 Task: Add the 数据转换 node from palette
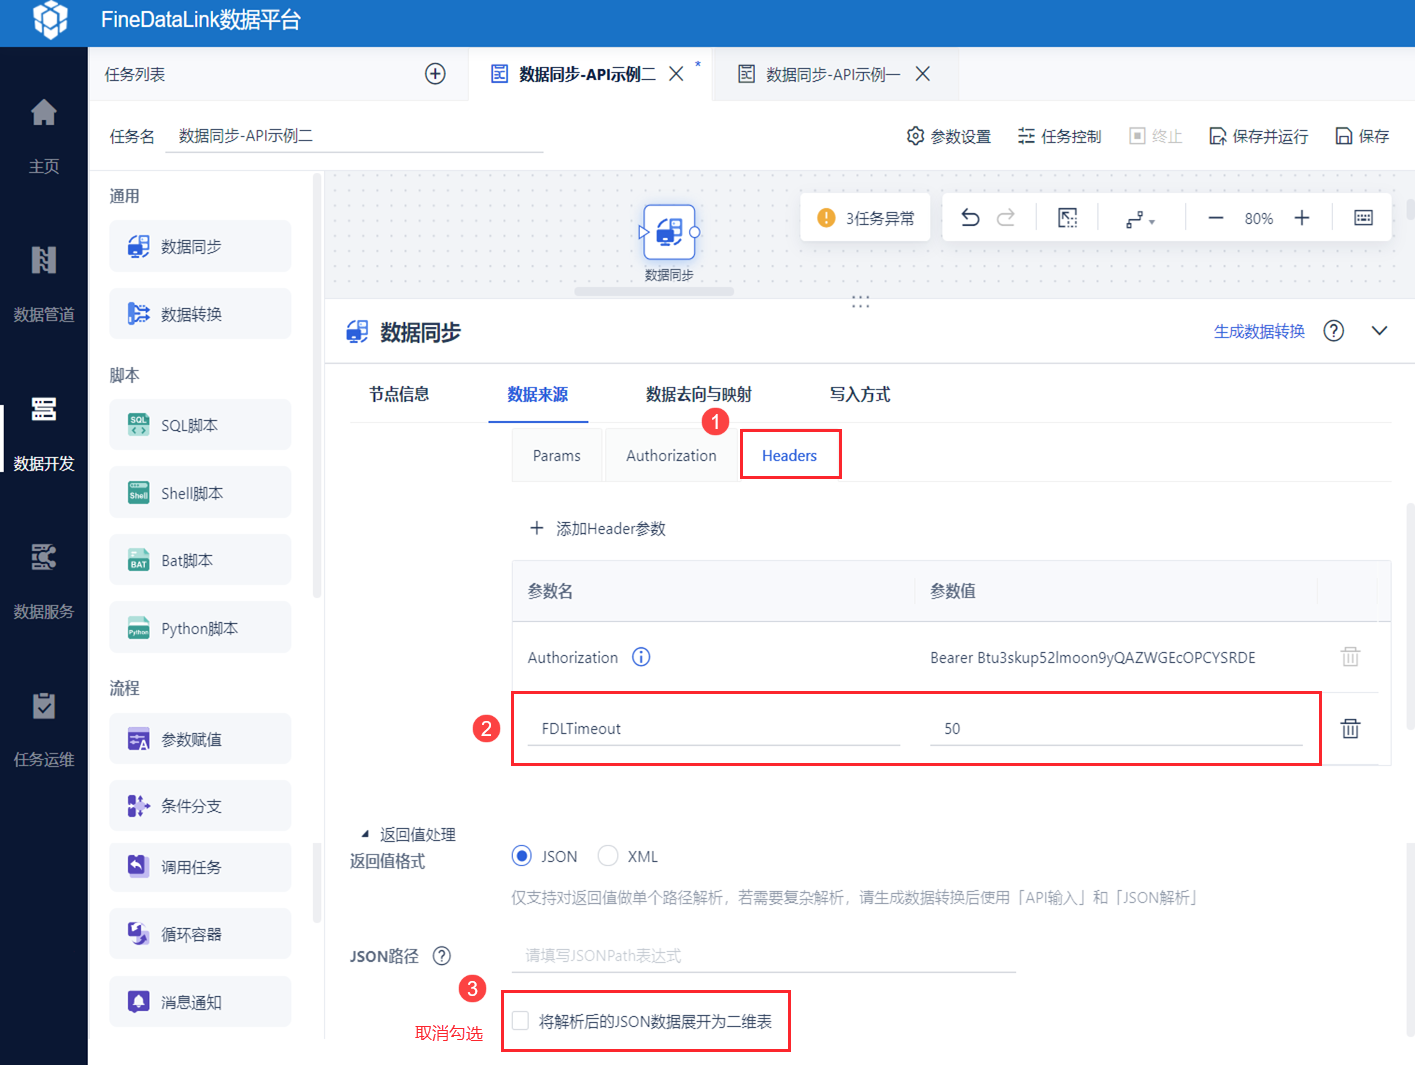200,314
